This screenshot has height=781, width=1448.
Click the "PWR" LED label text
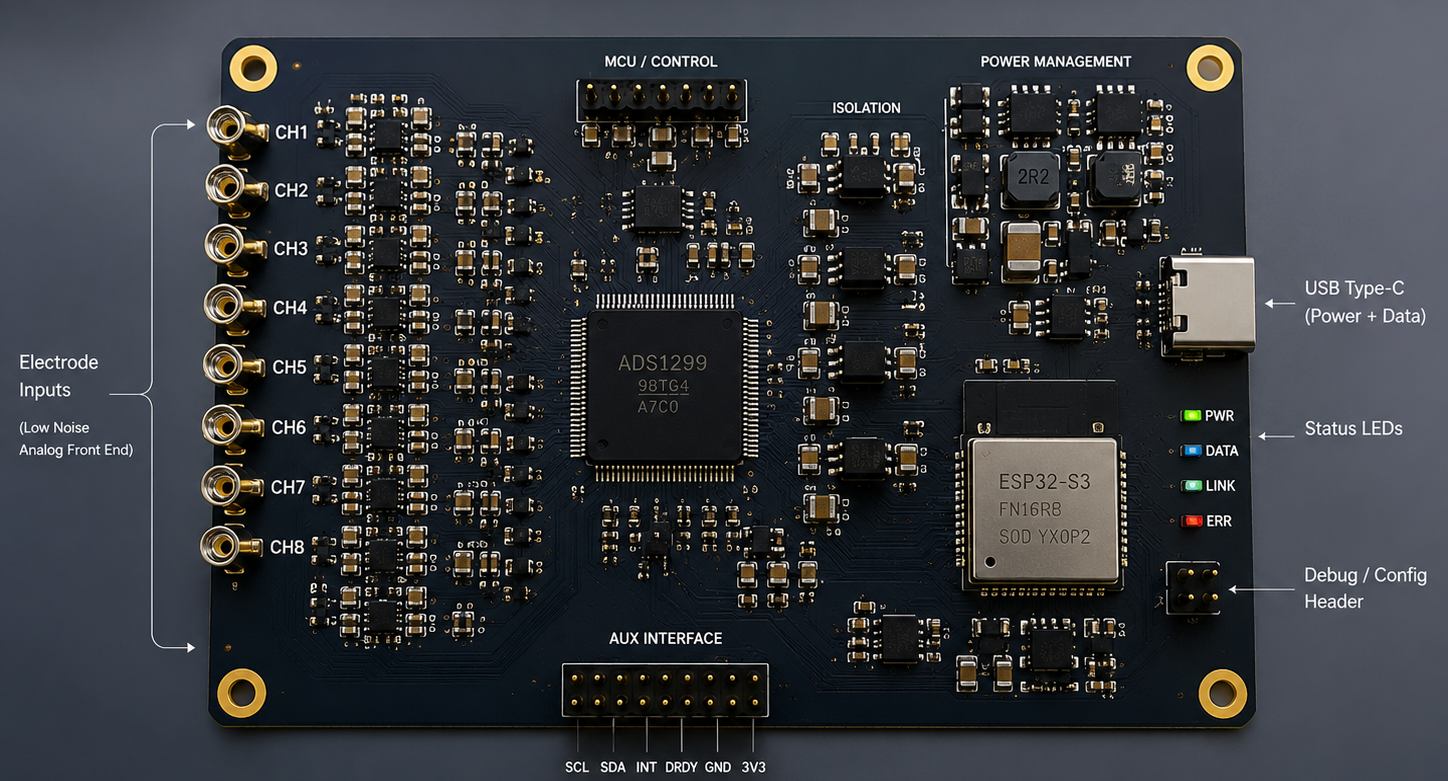(1220, 416)
